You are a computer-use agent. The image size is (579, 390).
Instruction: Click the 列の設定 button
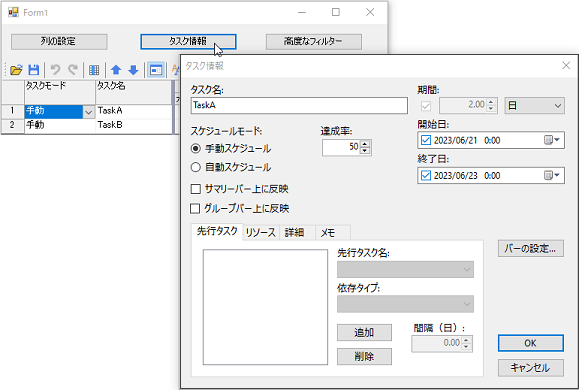tap(59, 41)
